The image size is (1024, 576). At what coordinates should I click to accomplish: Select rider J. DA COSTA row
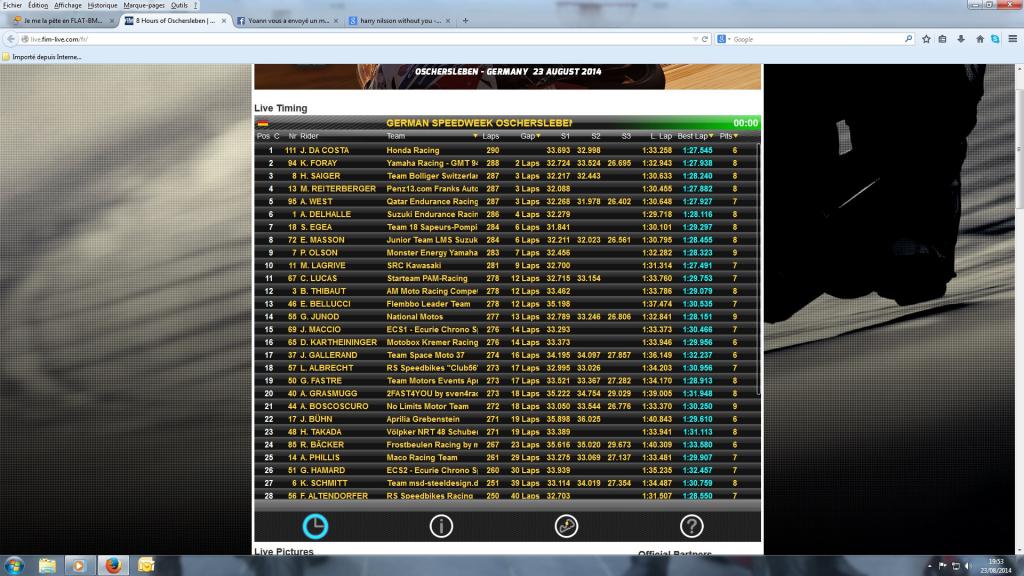pyautogui.click(x=507, y=150)
